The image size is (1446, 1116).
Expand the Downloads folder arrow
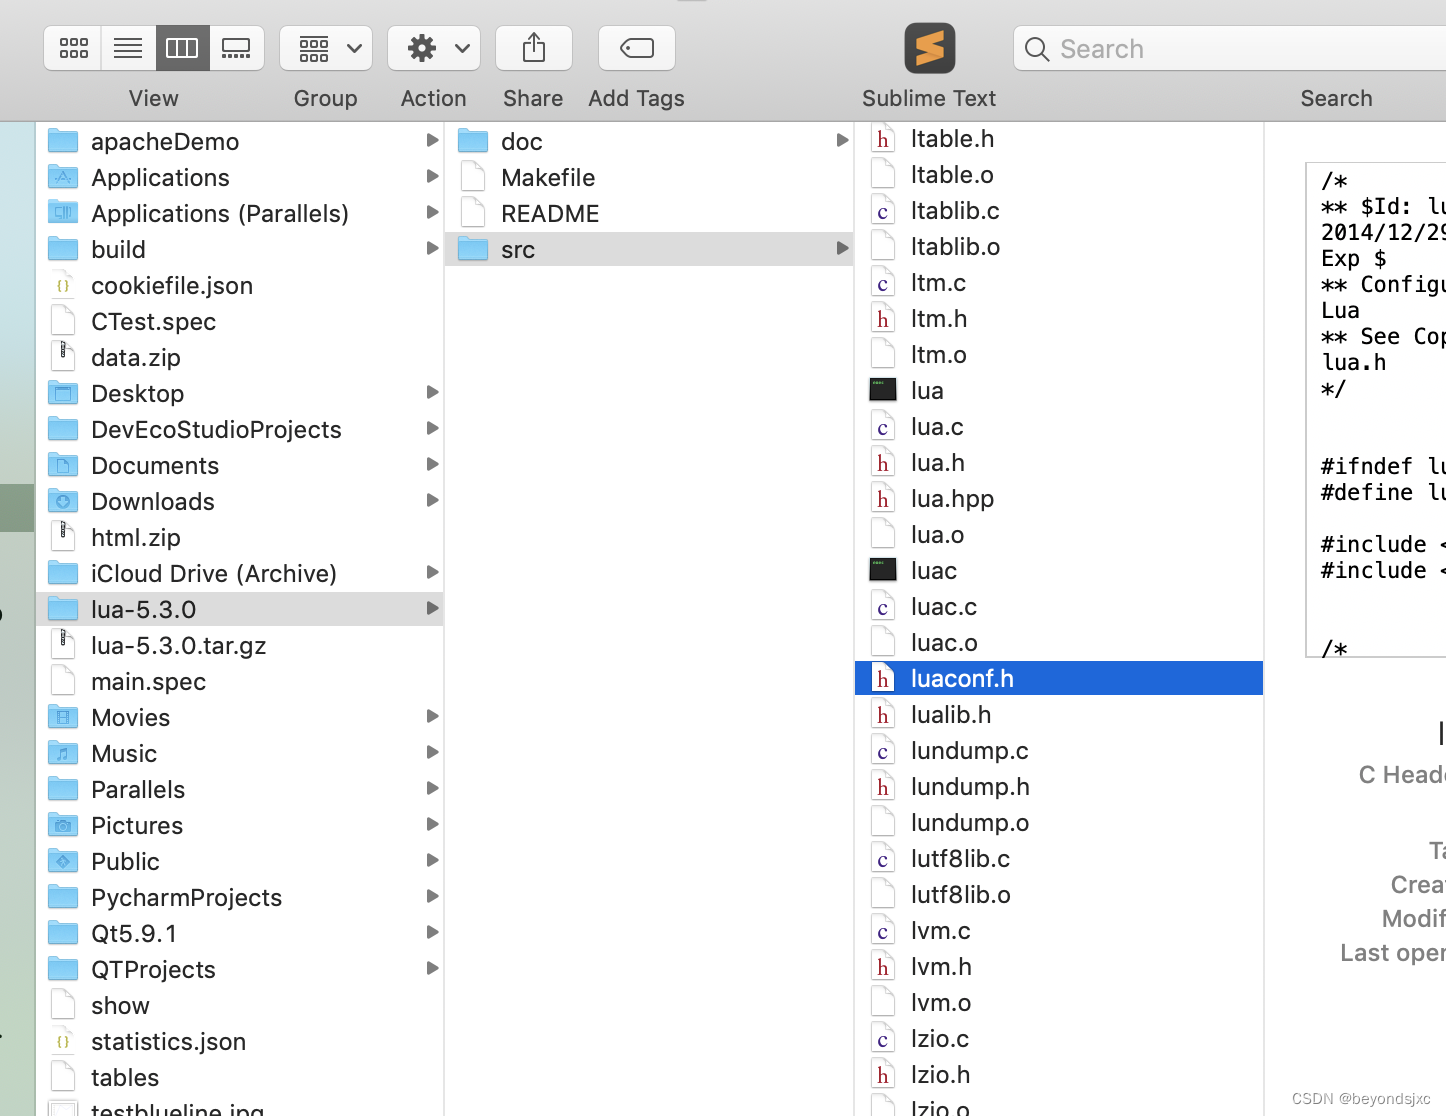pos(433,501)
